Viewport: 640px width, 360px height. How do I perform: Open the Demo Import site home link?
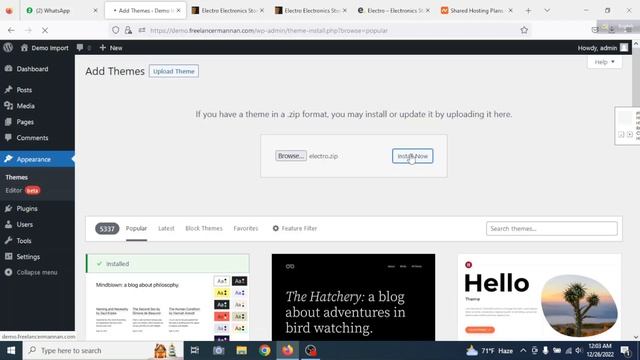click(44, 48)
